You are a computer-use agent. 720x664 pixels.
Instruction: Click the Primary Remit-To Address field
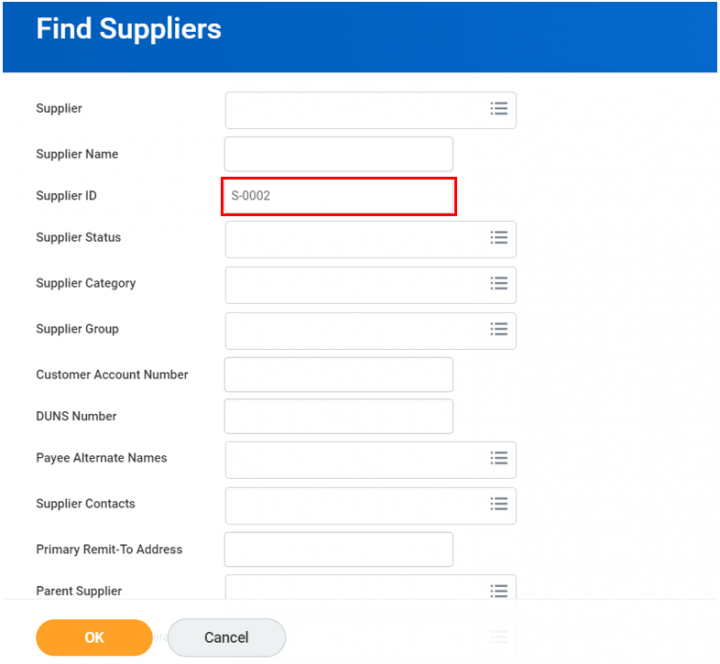coord(338,549)
